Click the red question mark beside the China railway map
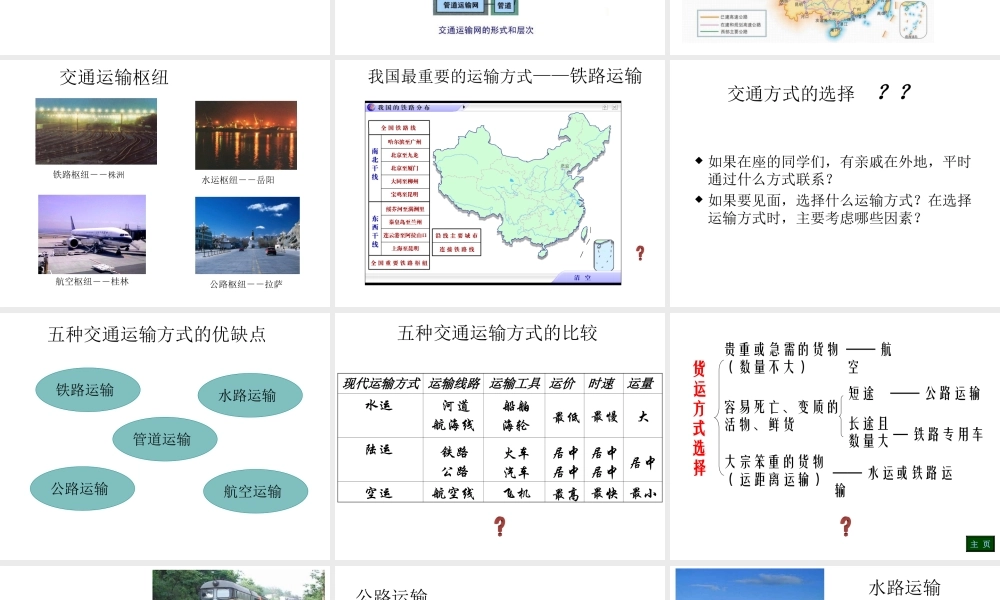Screen dimensions: 1000x600 click(x=640, y=253)
